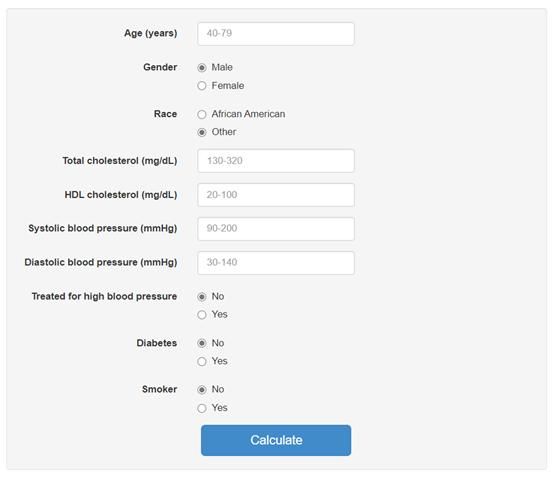Screen dimensions: 554x486
Task: Click the blue Calculate button
Action: (x=276, y=440)
